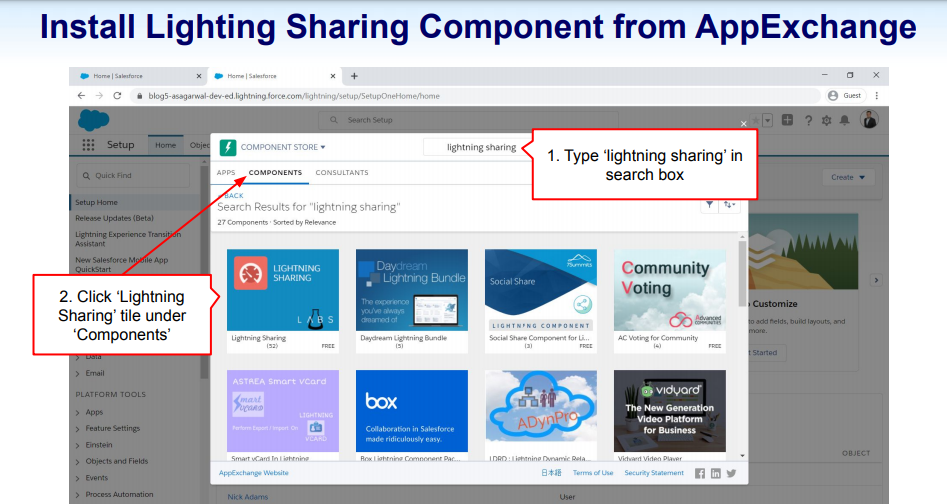The image size is (947, 504).
Task: Switch language with the 日本語 link
Action: pyautogui.click(x=551, y=473)
